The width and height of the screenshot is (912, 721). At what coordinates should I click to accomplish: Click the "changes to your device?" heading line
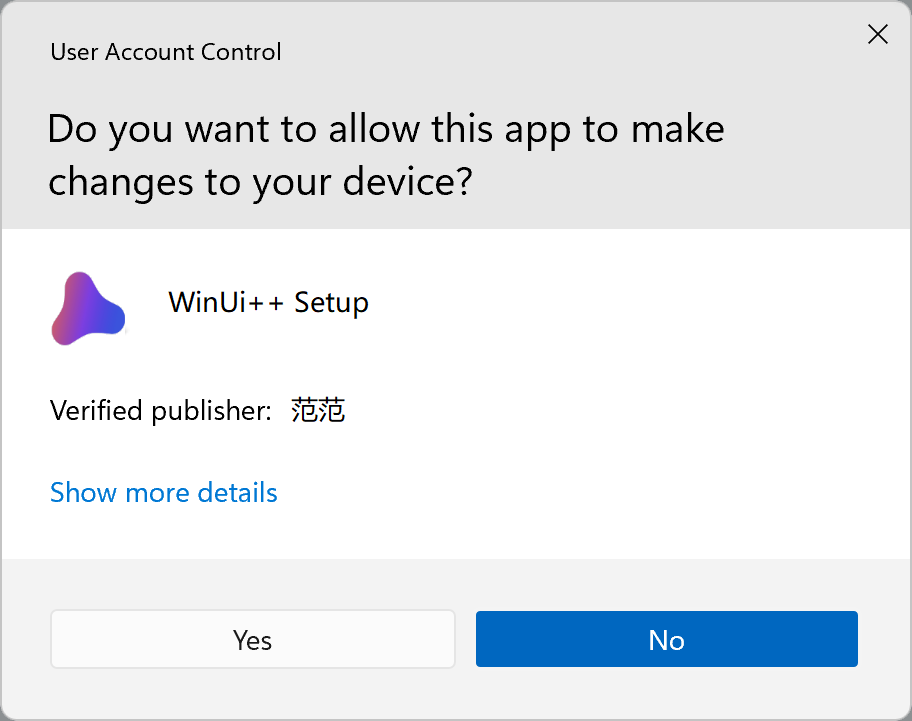tap(260, 182)
